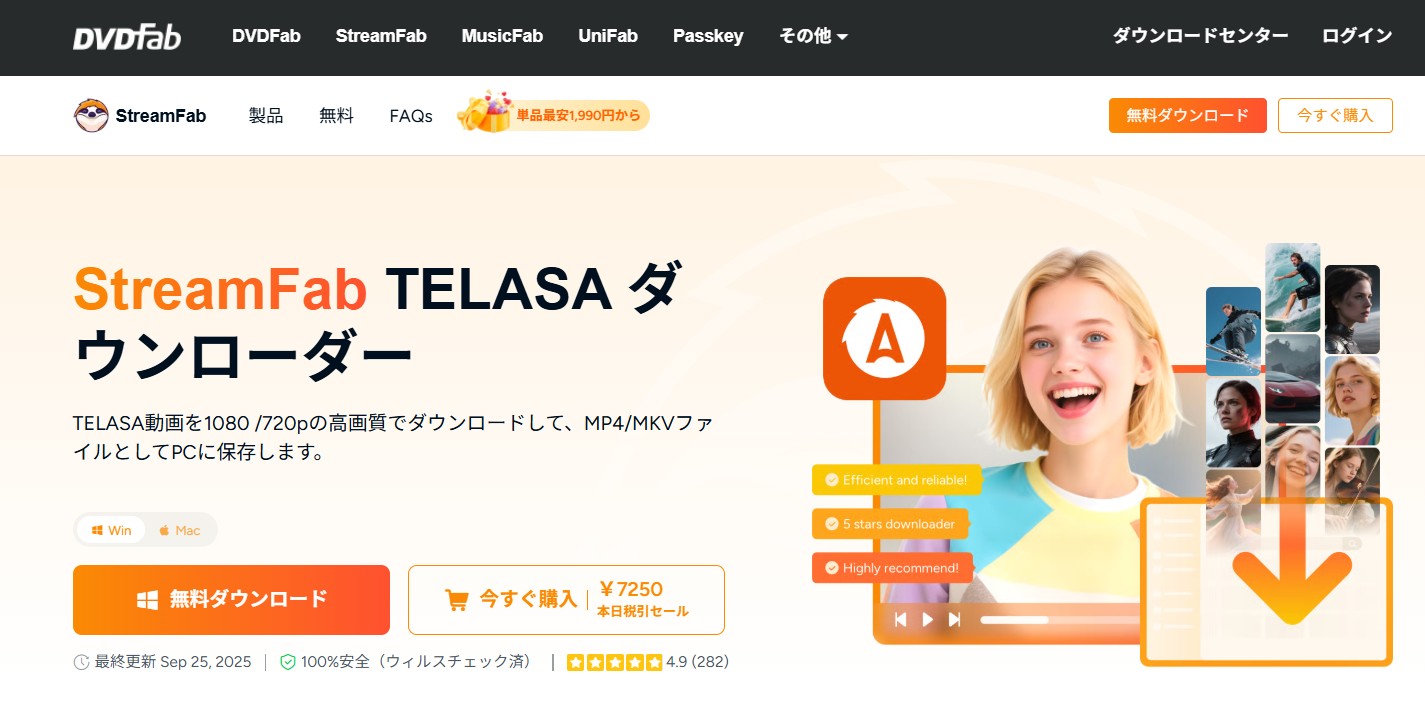The width and height of the screenshot is (1425, 719).
Task: Click the DVDFab logo in header
Action: [127, 37]
